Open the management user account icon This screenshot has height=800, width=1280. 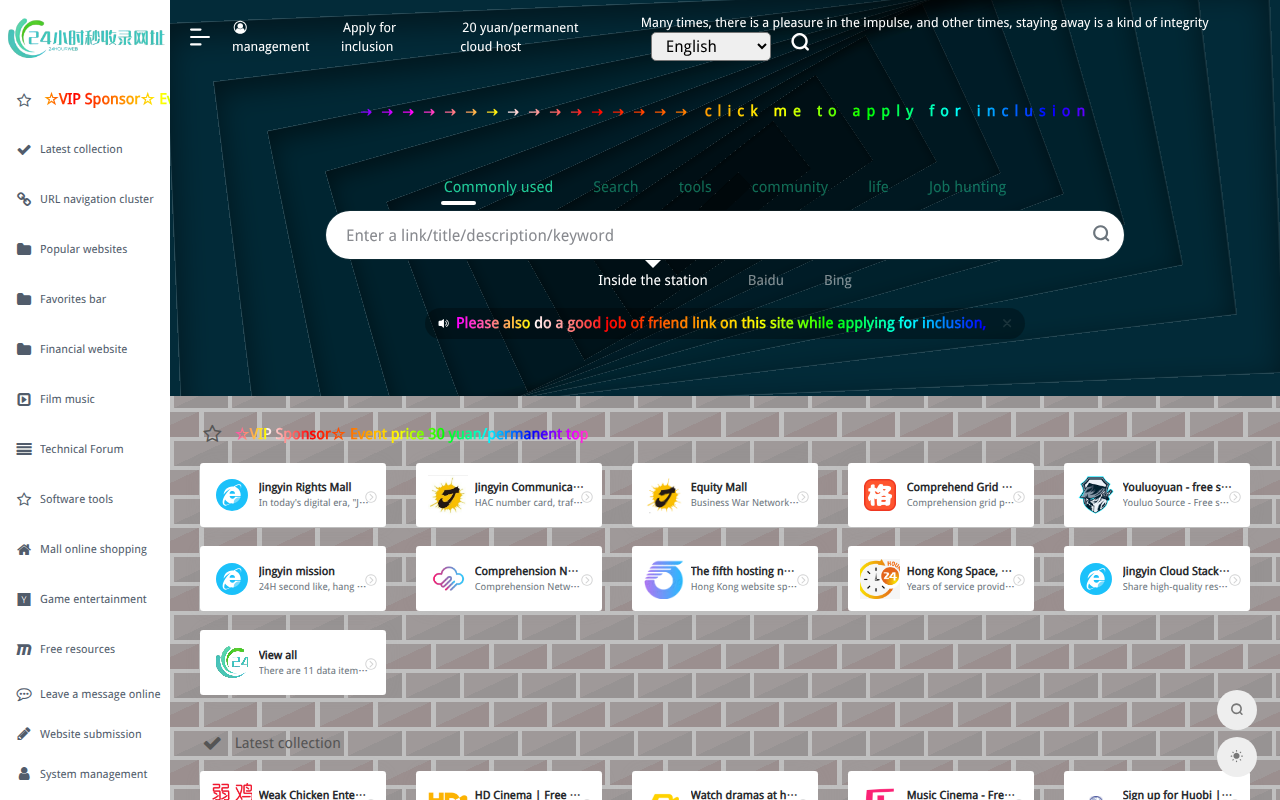[240, 28]
